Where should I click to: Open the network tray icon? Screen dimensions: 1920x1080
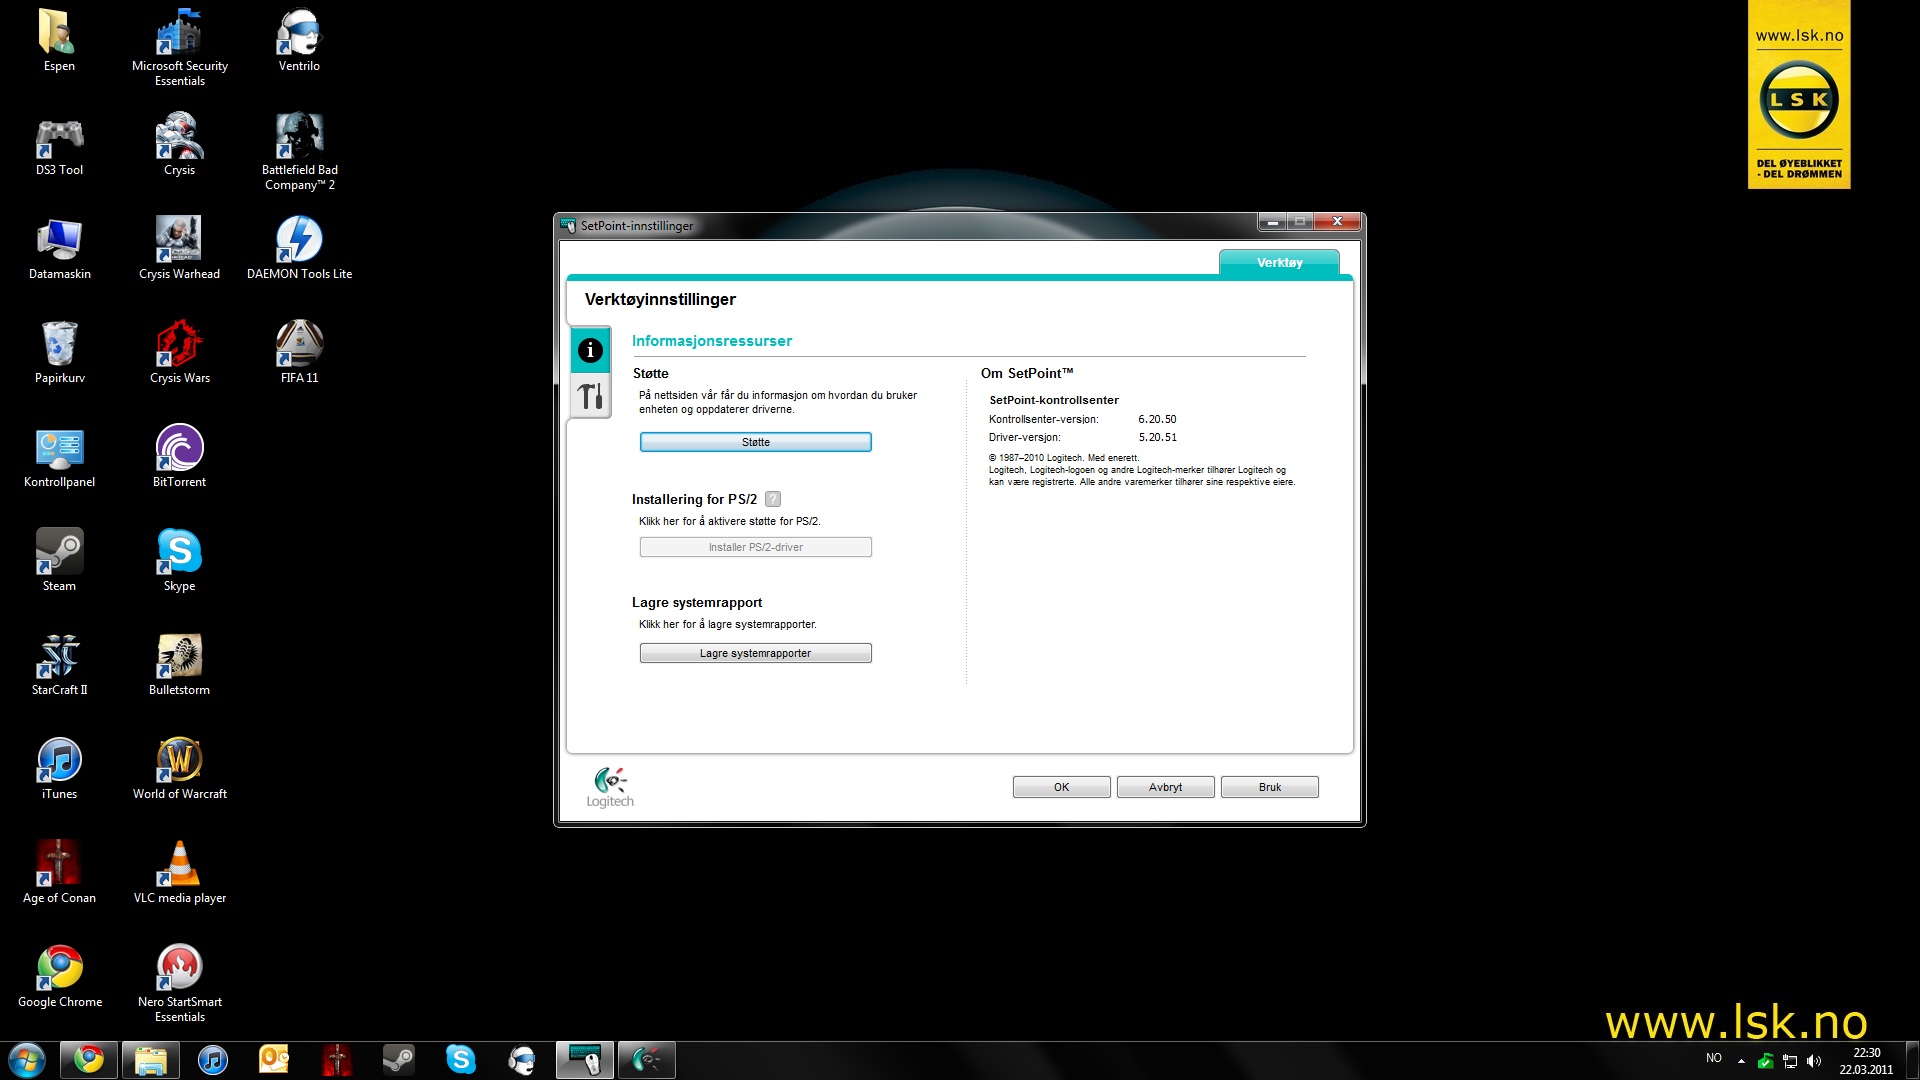[x=1790, y=1061]
